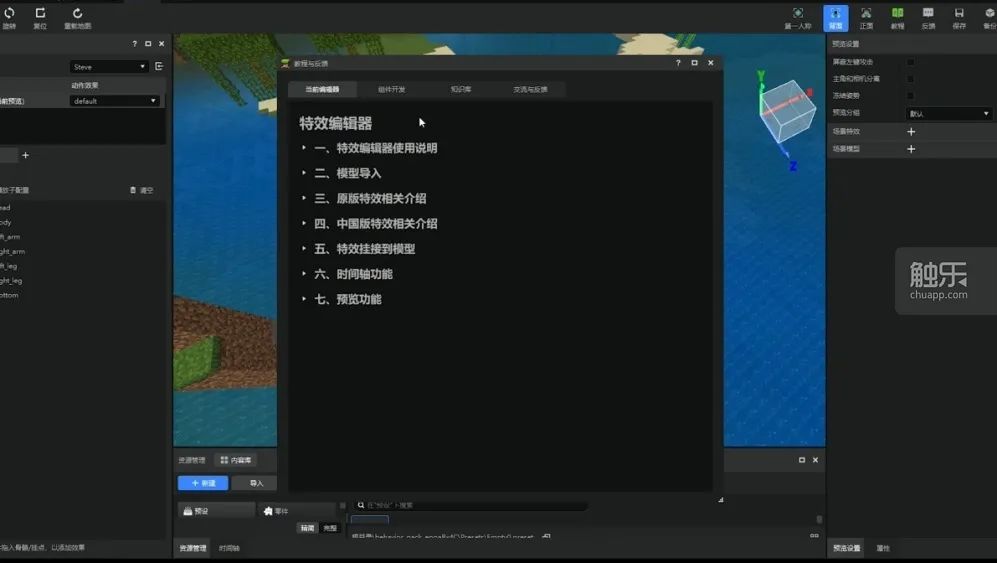This screenshot has height=563, width=997.
Task: Click the 第一人称 first-person view icon
Action: coord(797,14)
